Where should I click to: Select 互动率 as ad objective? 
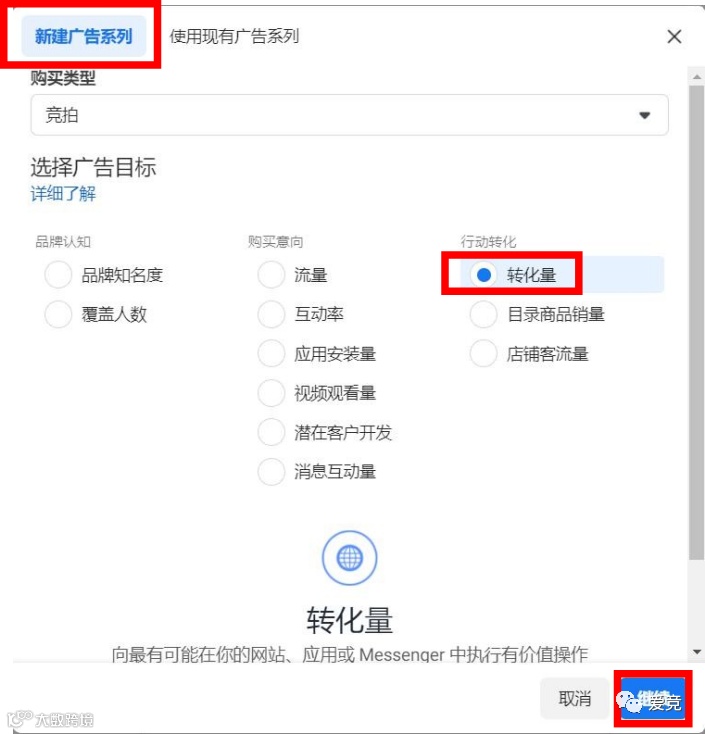271,314
